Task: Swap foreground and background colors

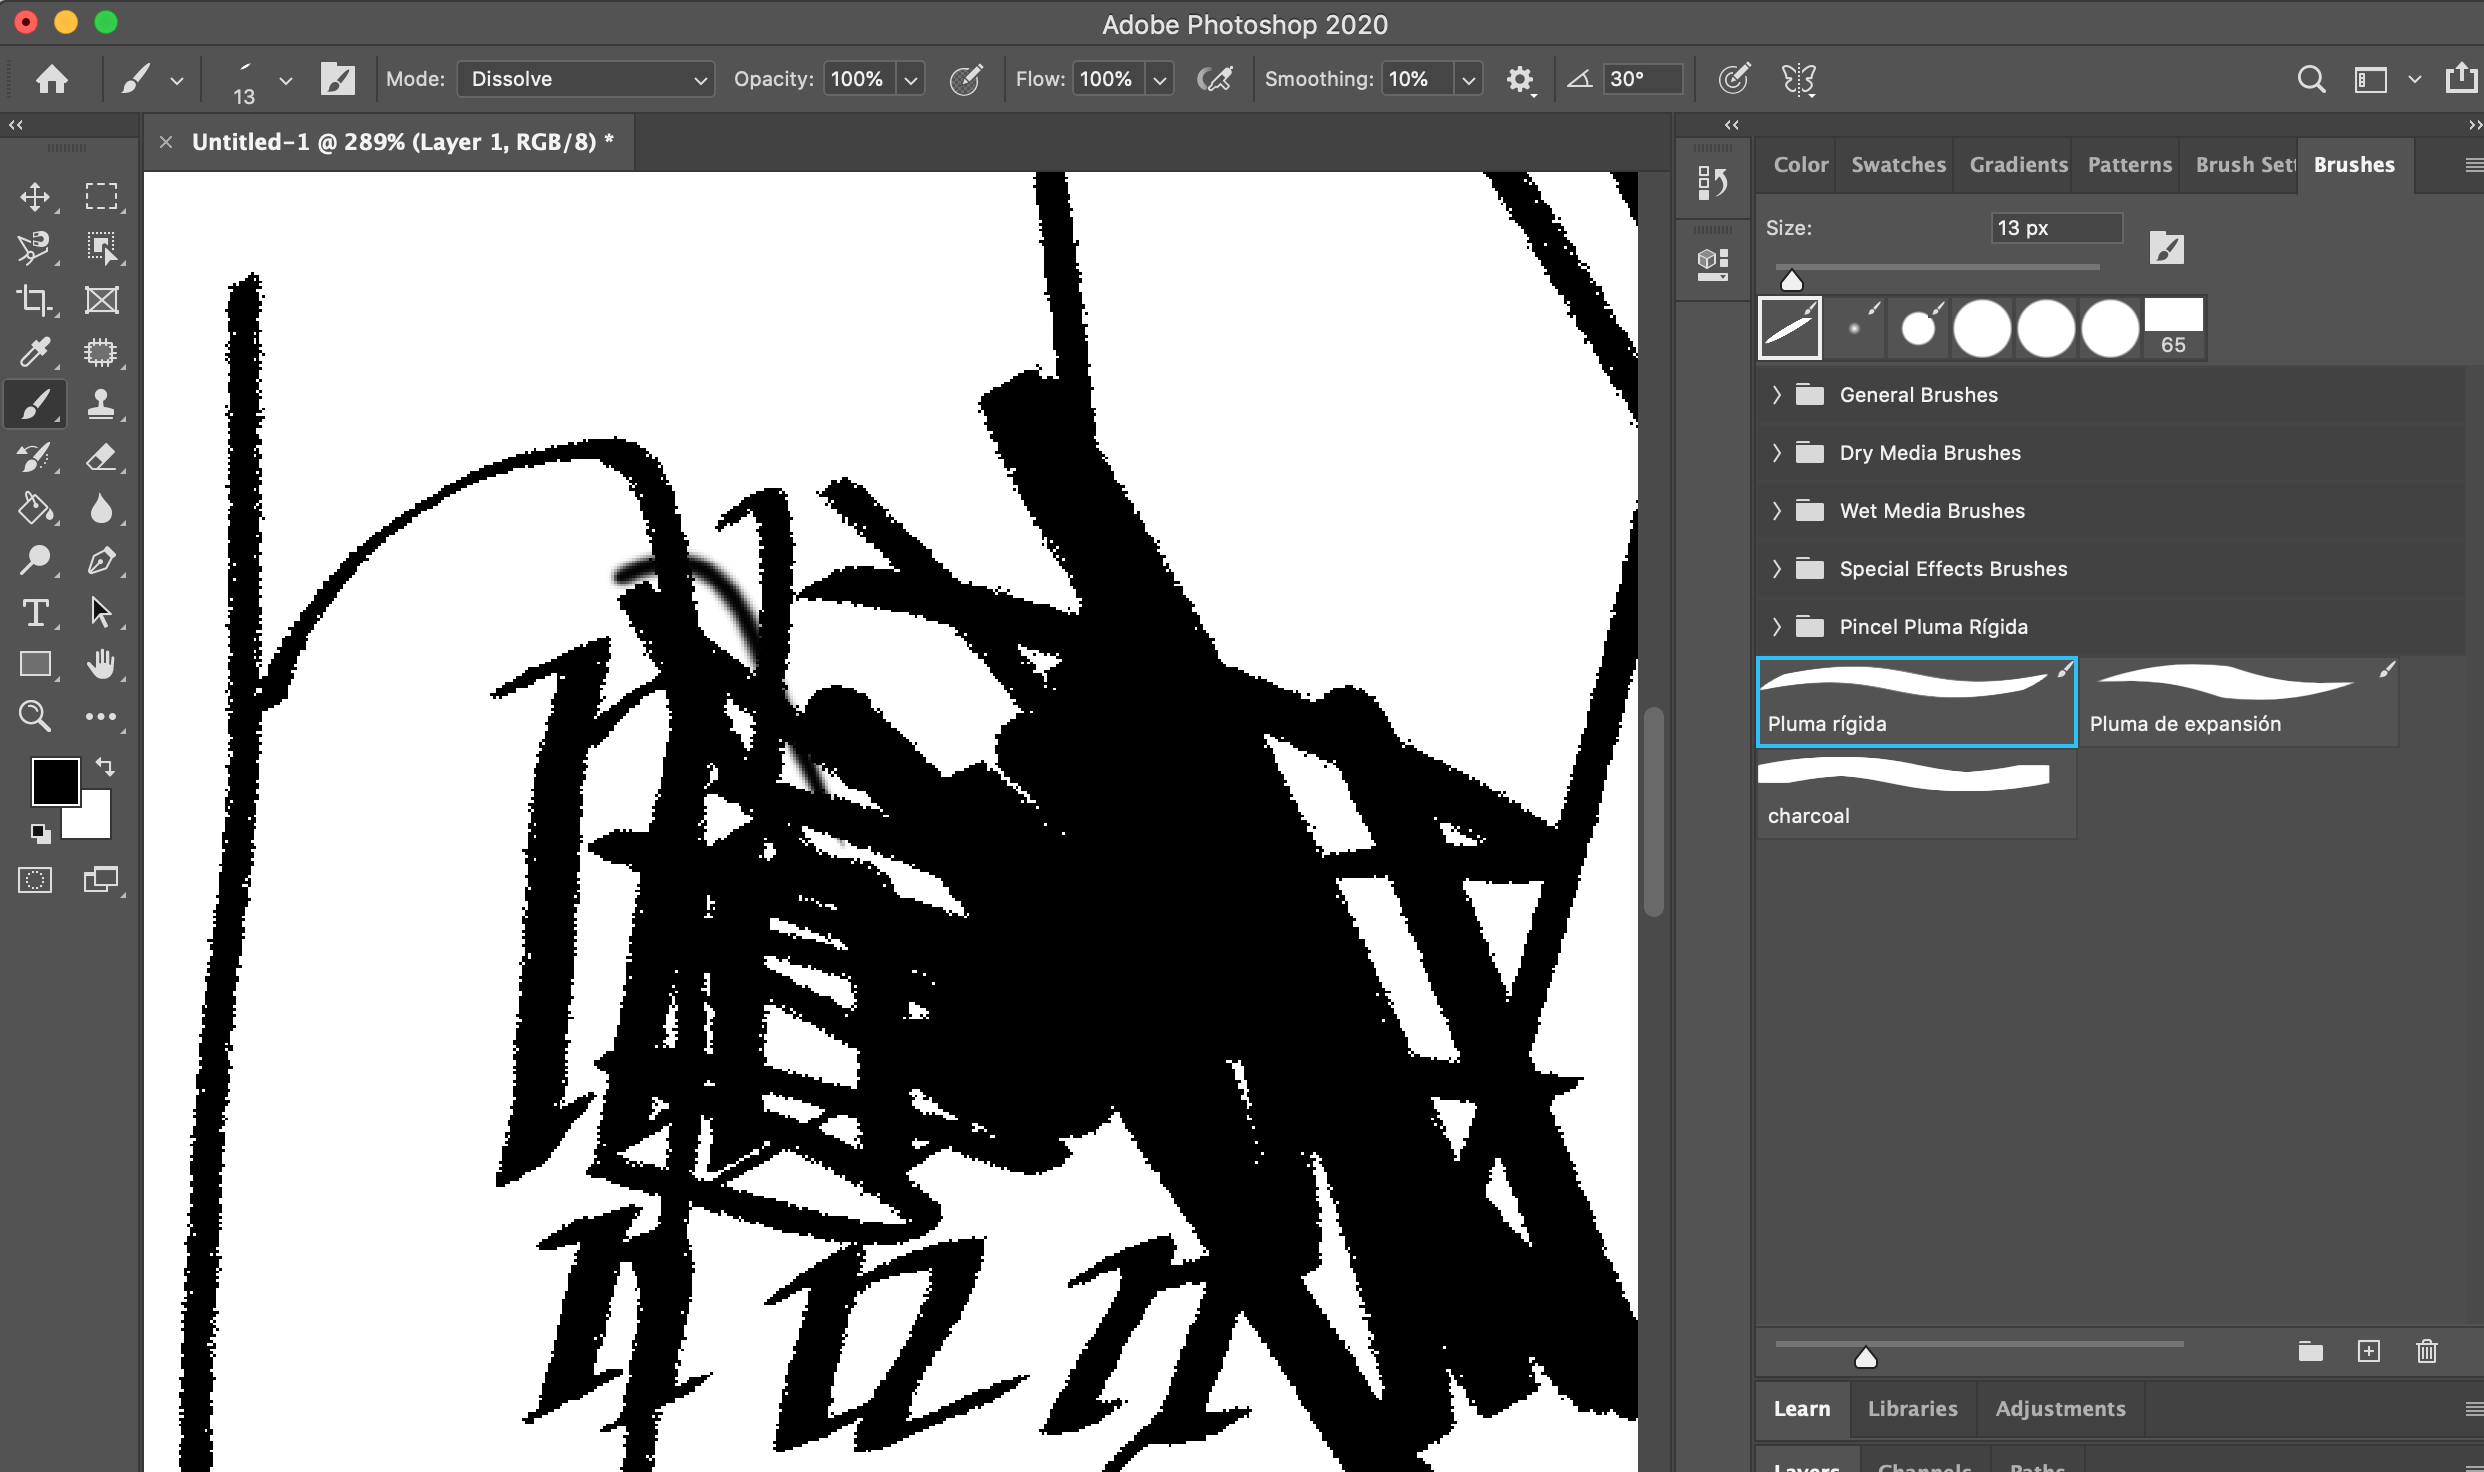Action: coord(106,768)
